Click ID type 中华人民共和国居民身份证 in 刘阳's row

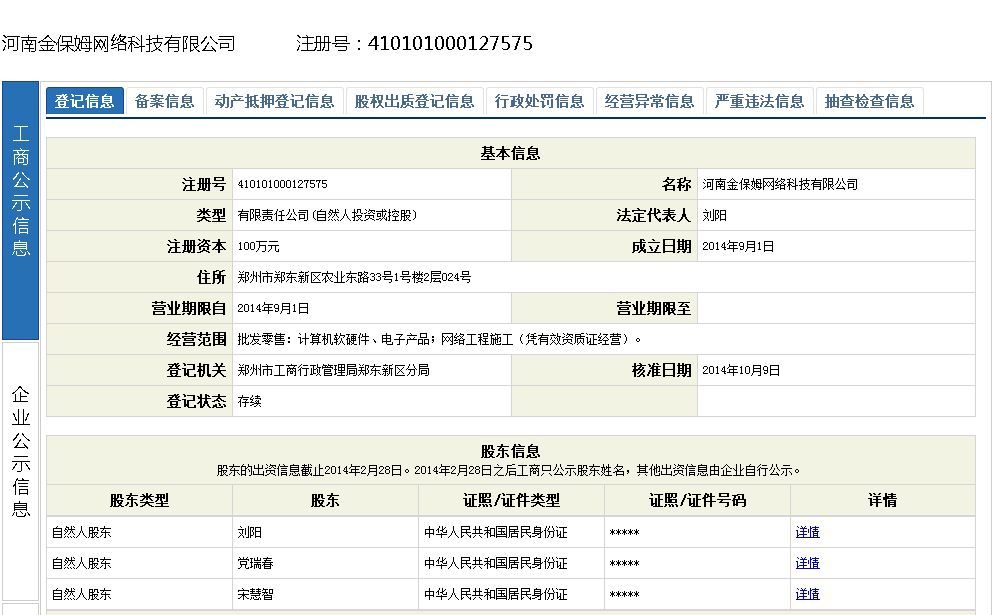(x=495, y=532)
